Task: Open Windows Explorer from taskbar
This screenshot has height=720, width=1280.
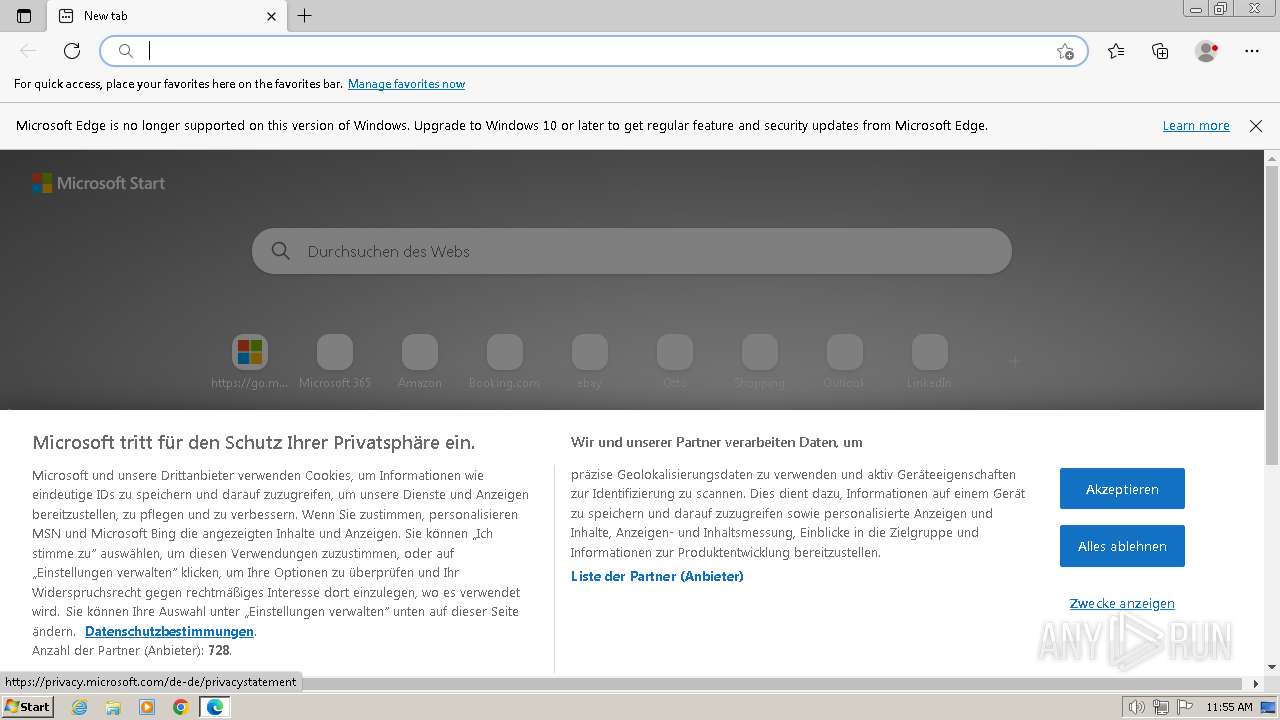Action: pyautogui.click(x=113, y=707)
